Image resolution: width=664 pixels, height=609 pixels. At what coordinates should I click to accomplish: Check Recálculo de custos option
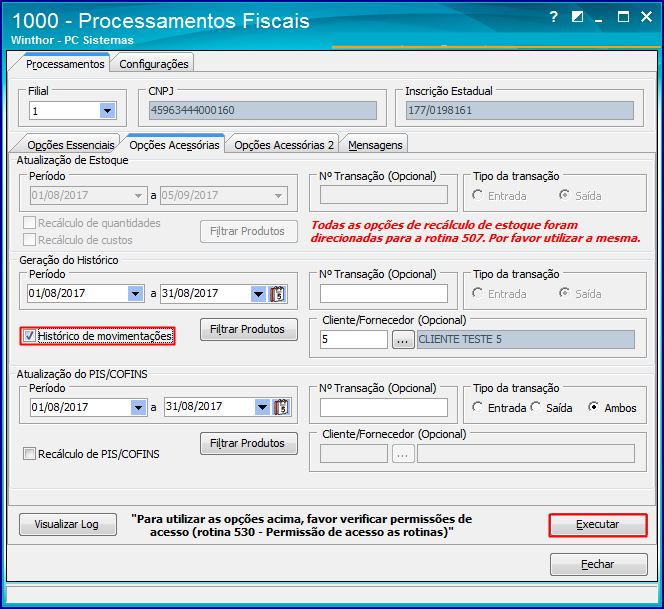tap(29, 240)
